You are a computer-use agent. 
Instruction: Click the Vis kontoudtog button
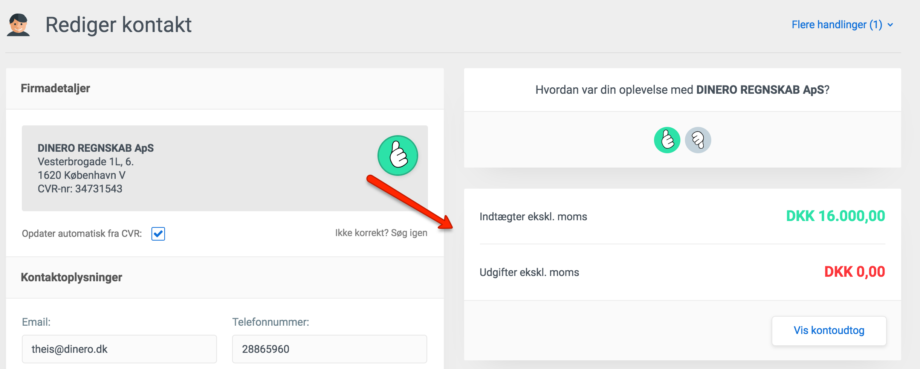click(x=828, y=331)
